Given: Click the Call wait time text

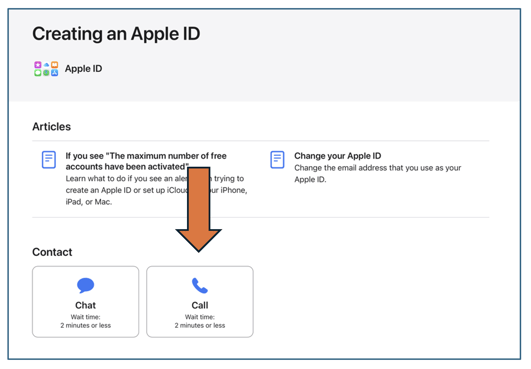Looking at the screenshot, I should tap(200, 321).
